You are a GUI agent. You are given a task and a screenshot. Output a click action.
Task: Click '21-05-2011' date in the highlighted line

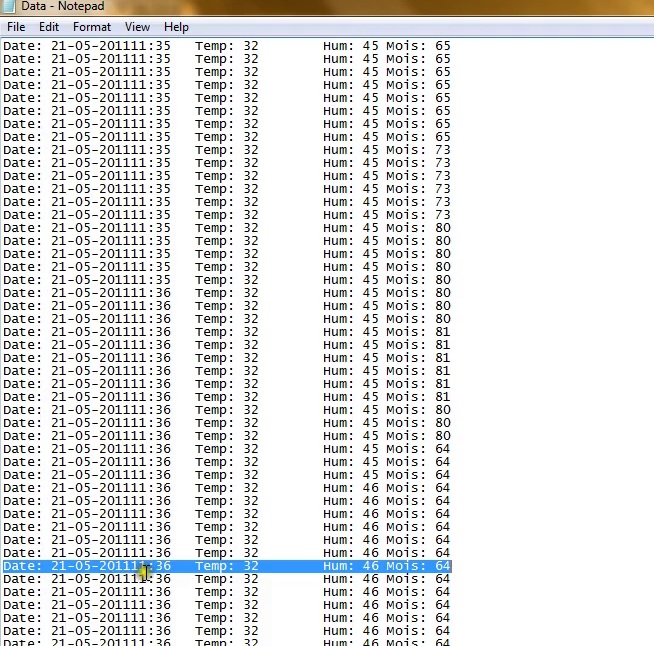click(91, 566)
